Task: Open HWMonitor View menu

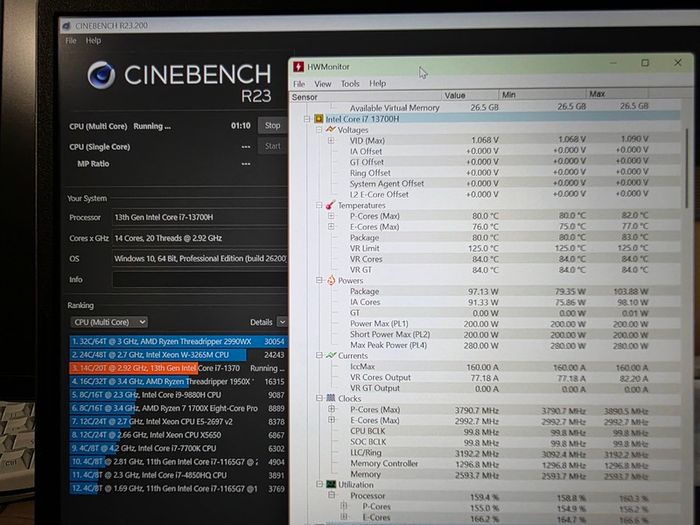Action: click(x=322, y=84)
